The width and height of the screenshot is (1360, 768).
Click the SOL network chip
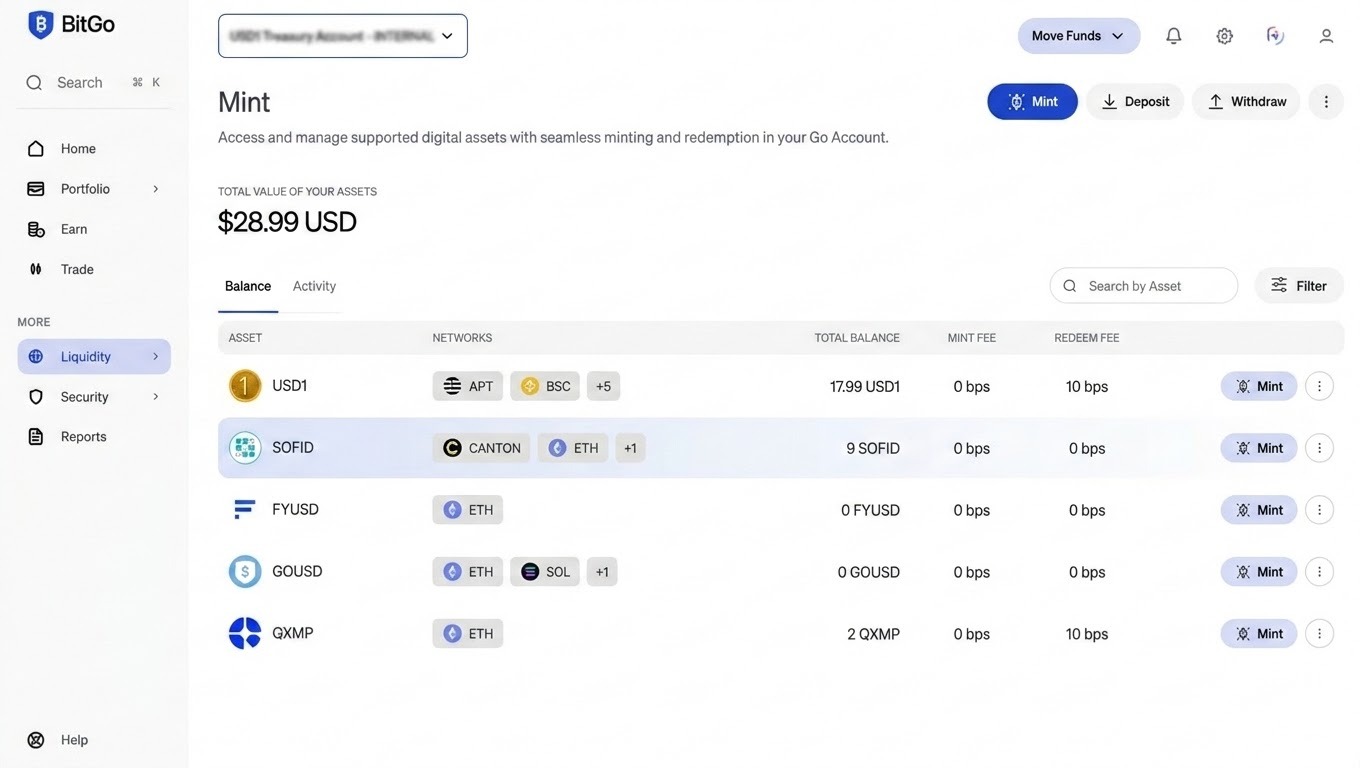(545, 572)
